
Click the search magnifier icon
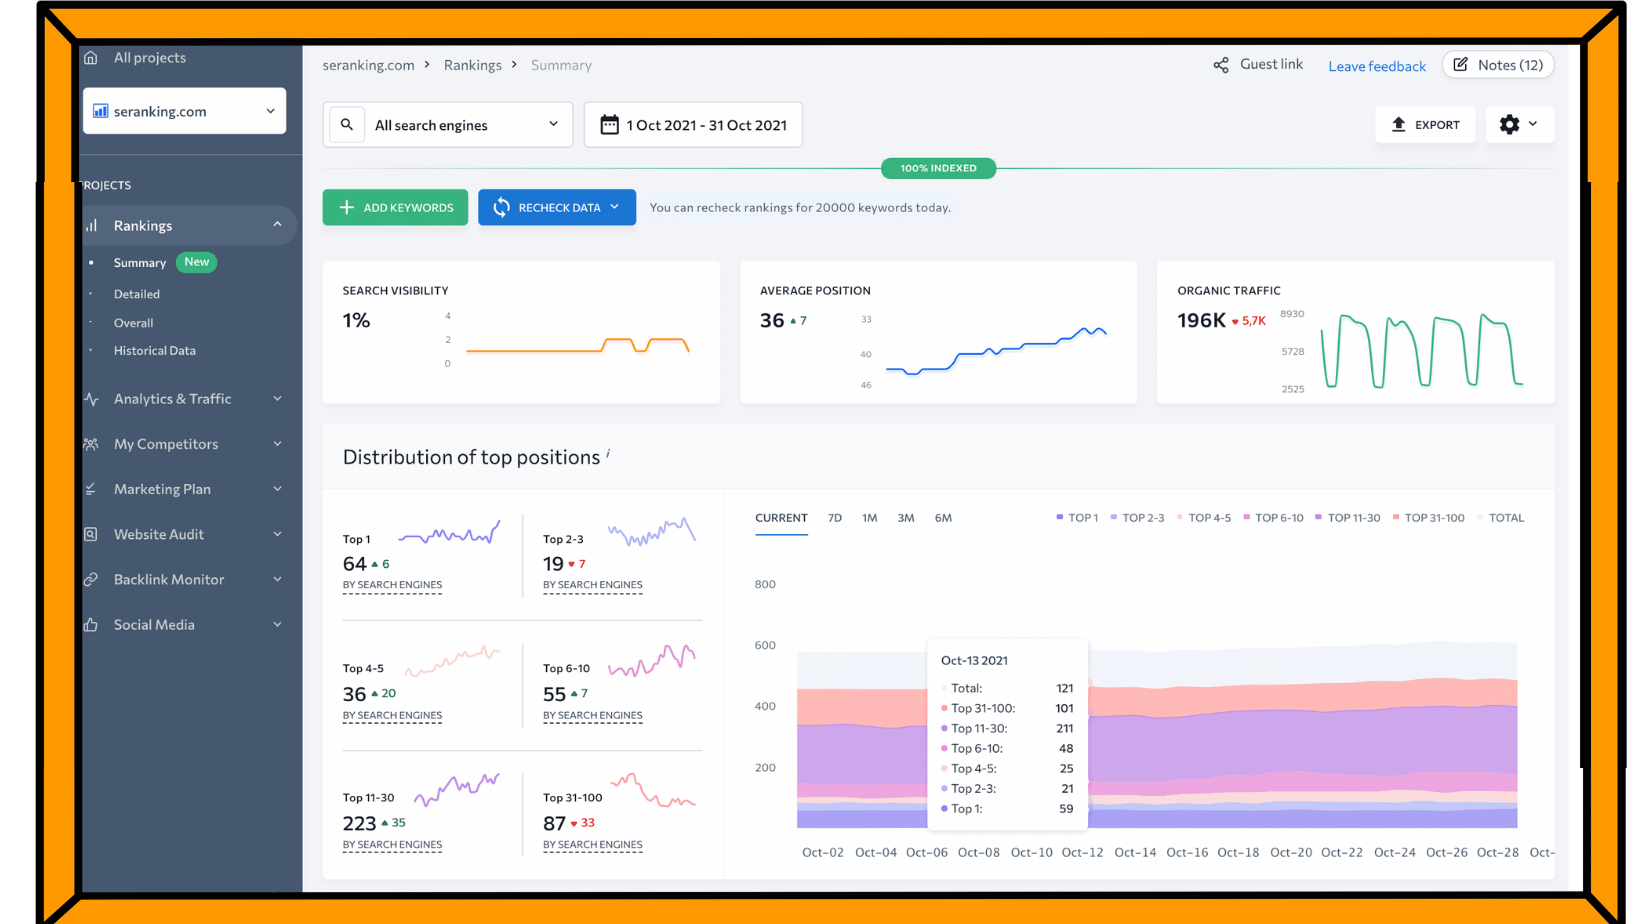(x=347, y=125)
